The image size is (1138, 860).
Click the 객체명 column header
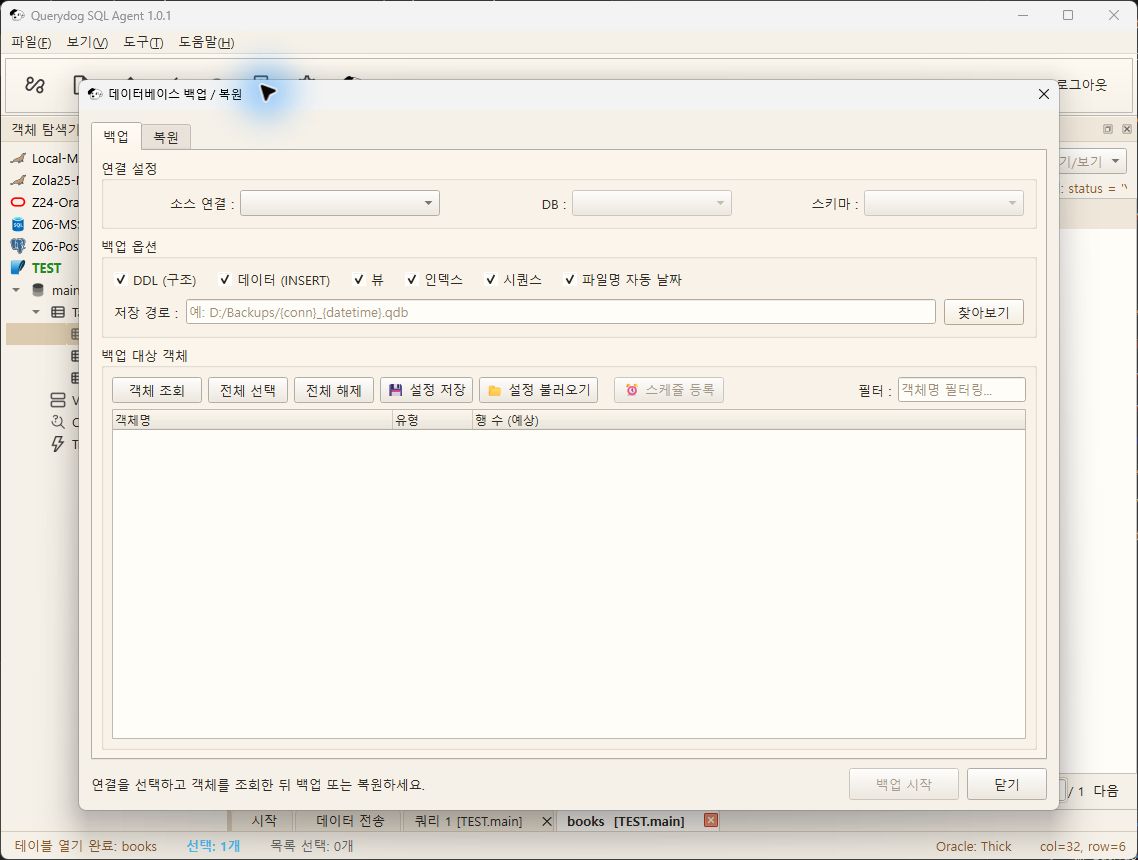coord(252,420)
